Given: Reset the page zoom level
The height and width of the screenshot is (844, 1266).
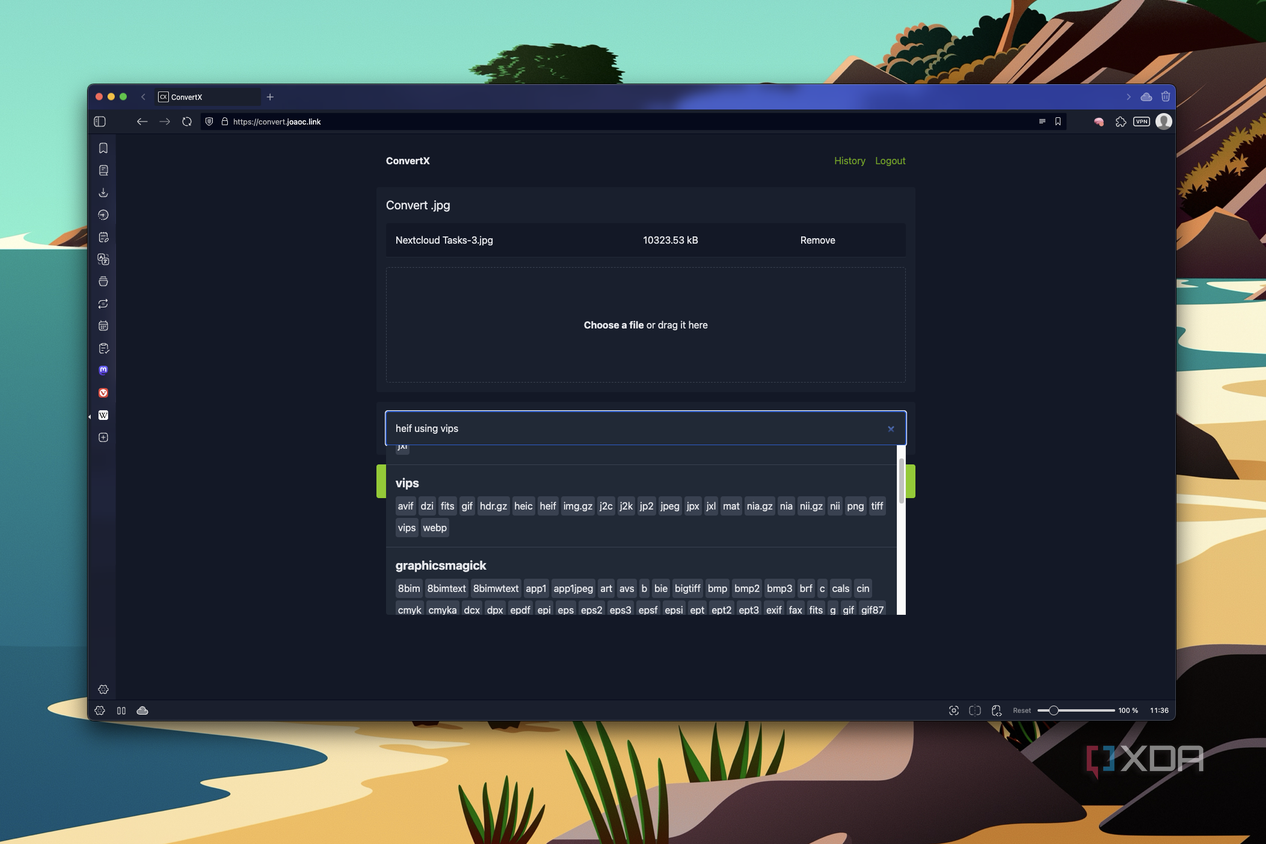Looking at the screenshot, I should click(1022, 710).
